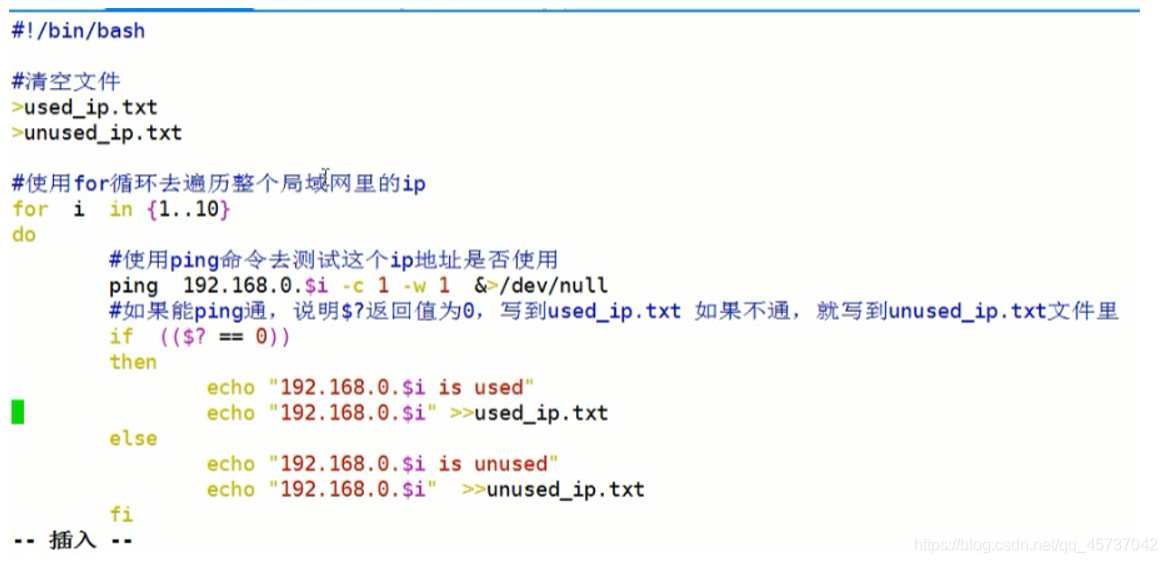Click the '#!/bin/bash' shebang line

[78, 31]
